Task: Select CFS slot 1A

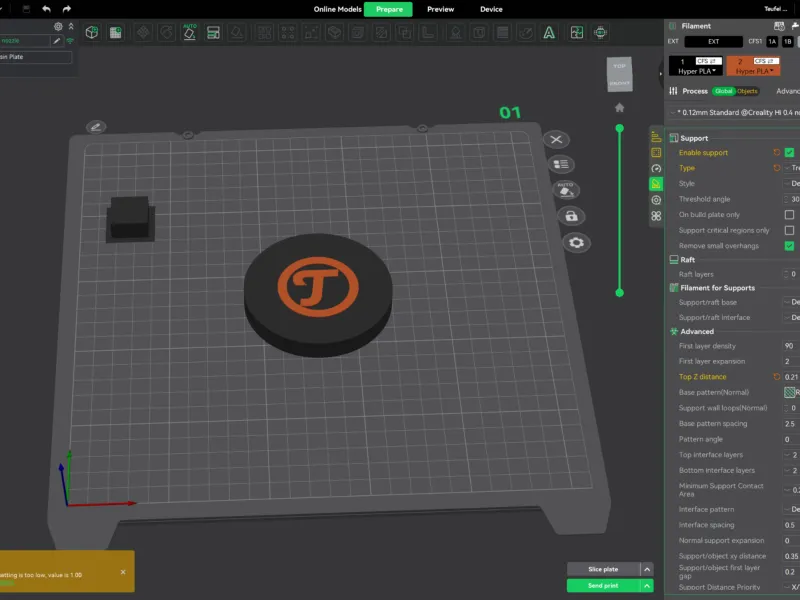Action: tap(772, 42)
